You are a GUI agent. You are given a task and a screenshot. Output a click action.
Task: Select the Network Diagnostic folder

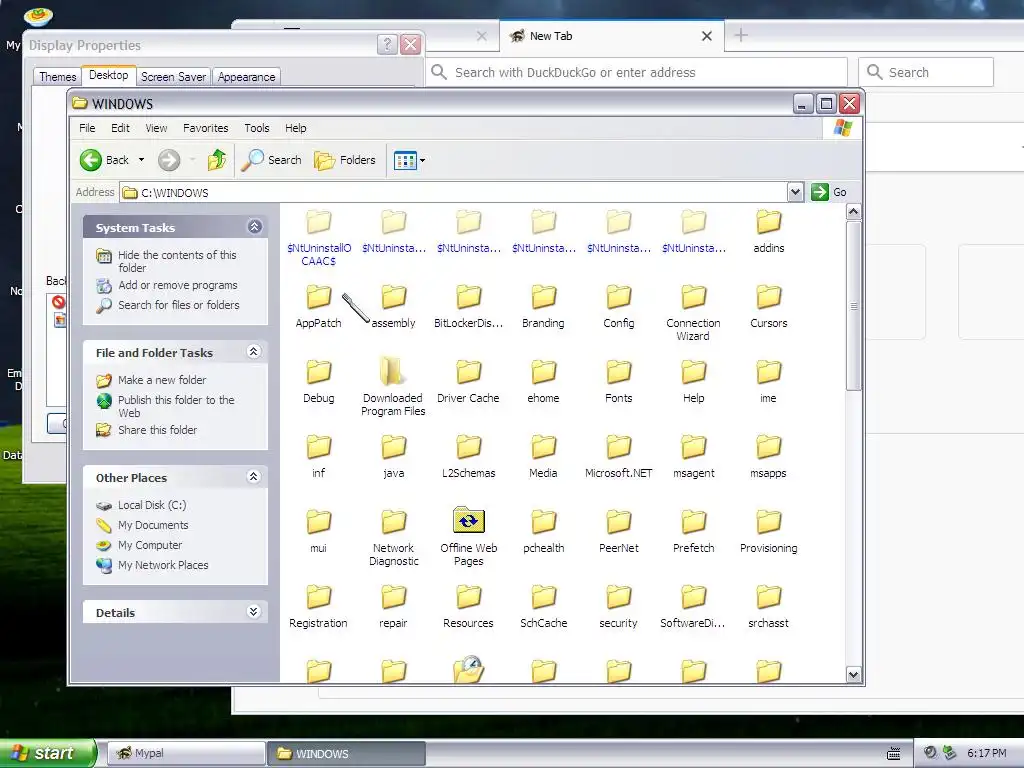[x=393, y=537]
